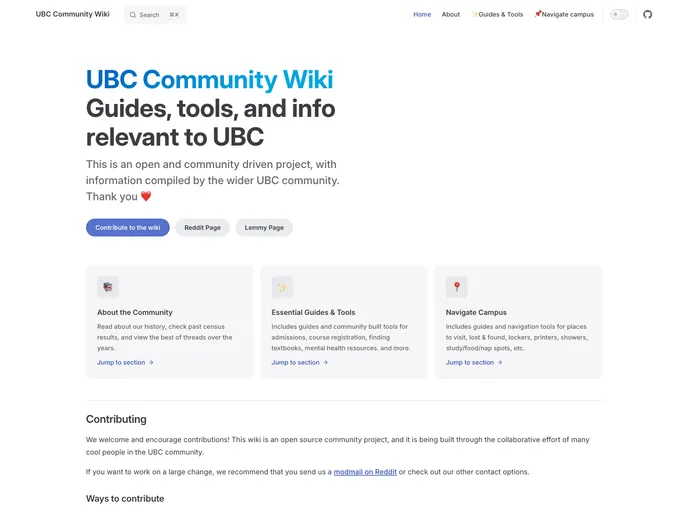Select the Essential Guides & Tools card title
Viewport: 688px width, 512px height.
click(313, 312)
